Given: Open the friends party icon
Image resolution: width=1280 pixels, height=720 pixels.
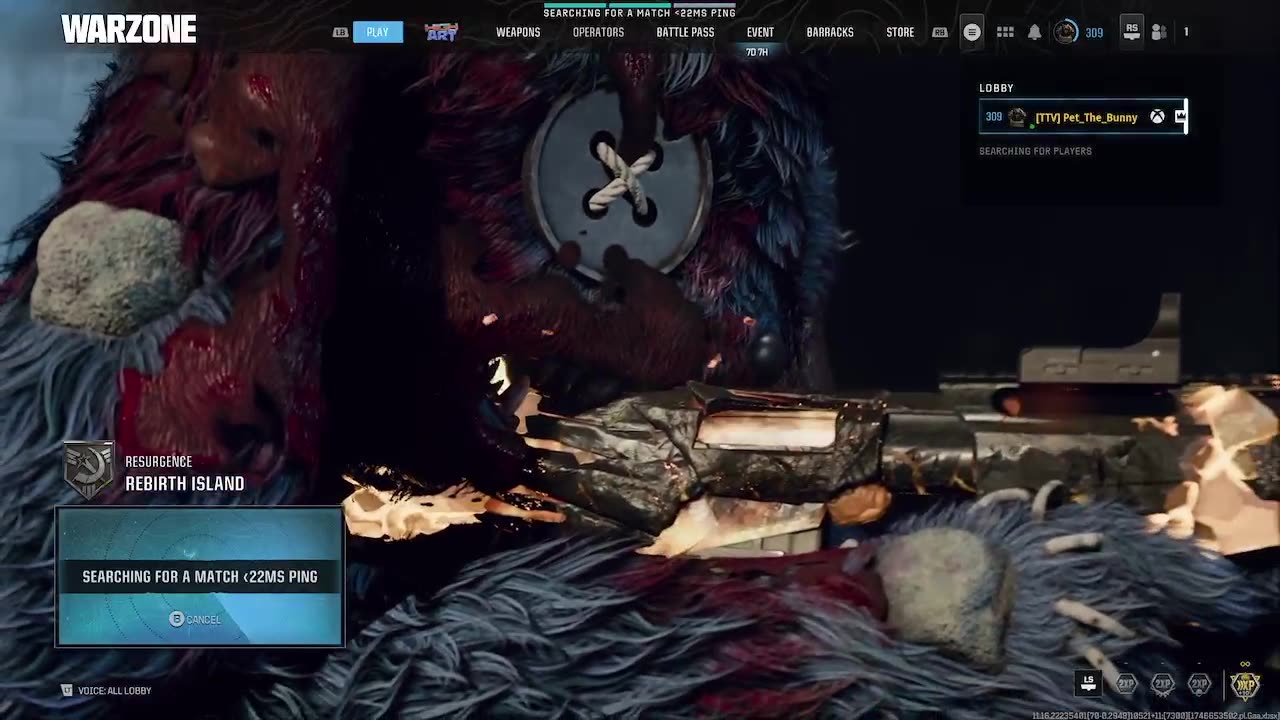Looking at the screenshot, I should 1159,32.
